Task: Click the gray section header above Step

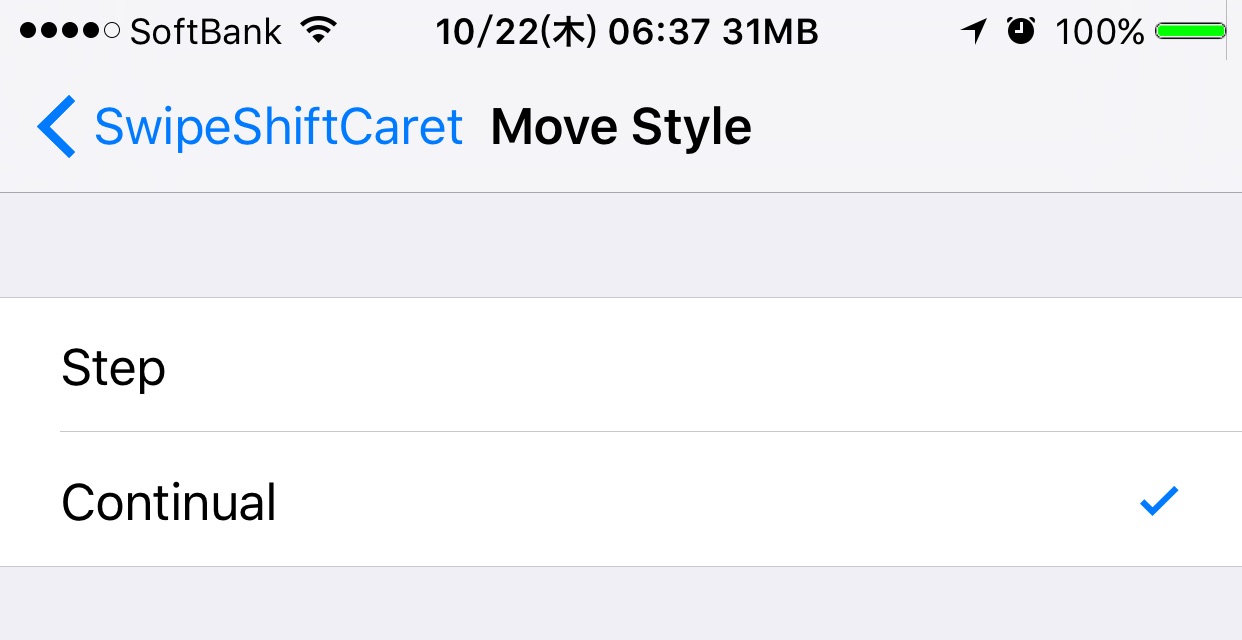Action: click(x=621, y=245)
